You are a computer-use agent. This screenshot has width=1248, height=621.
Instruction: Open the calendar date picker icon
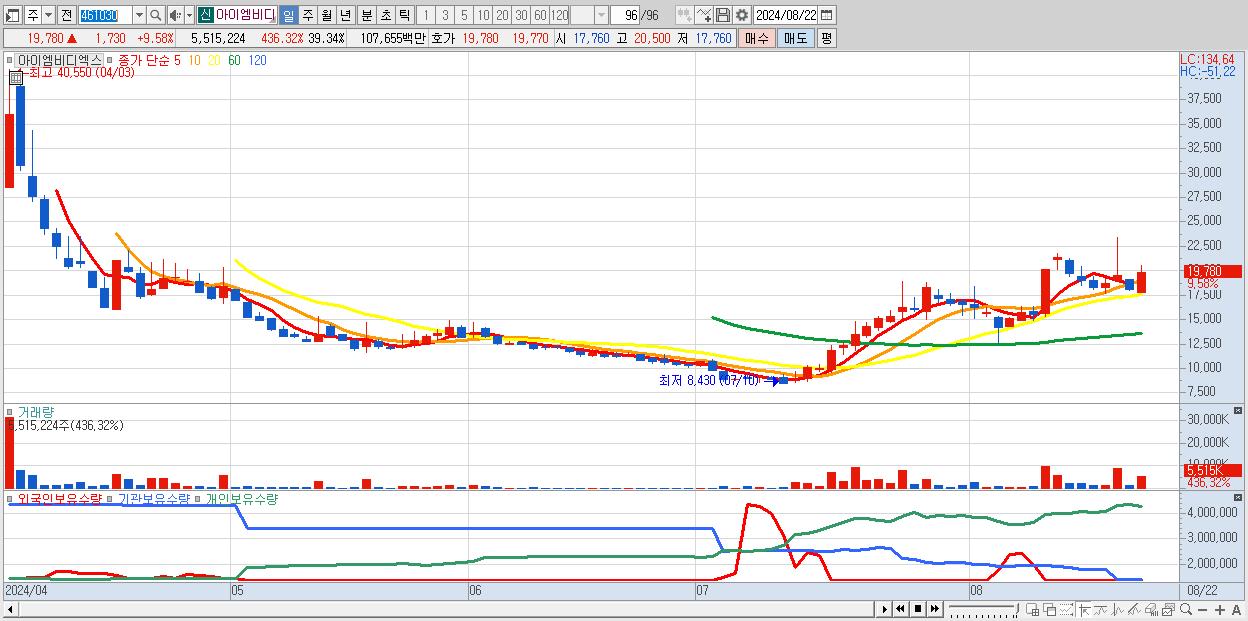pos(829,15)
